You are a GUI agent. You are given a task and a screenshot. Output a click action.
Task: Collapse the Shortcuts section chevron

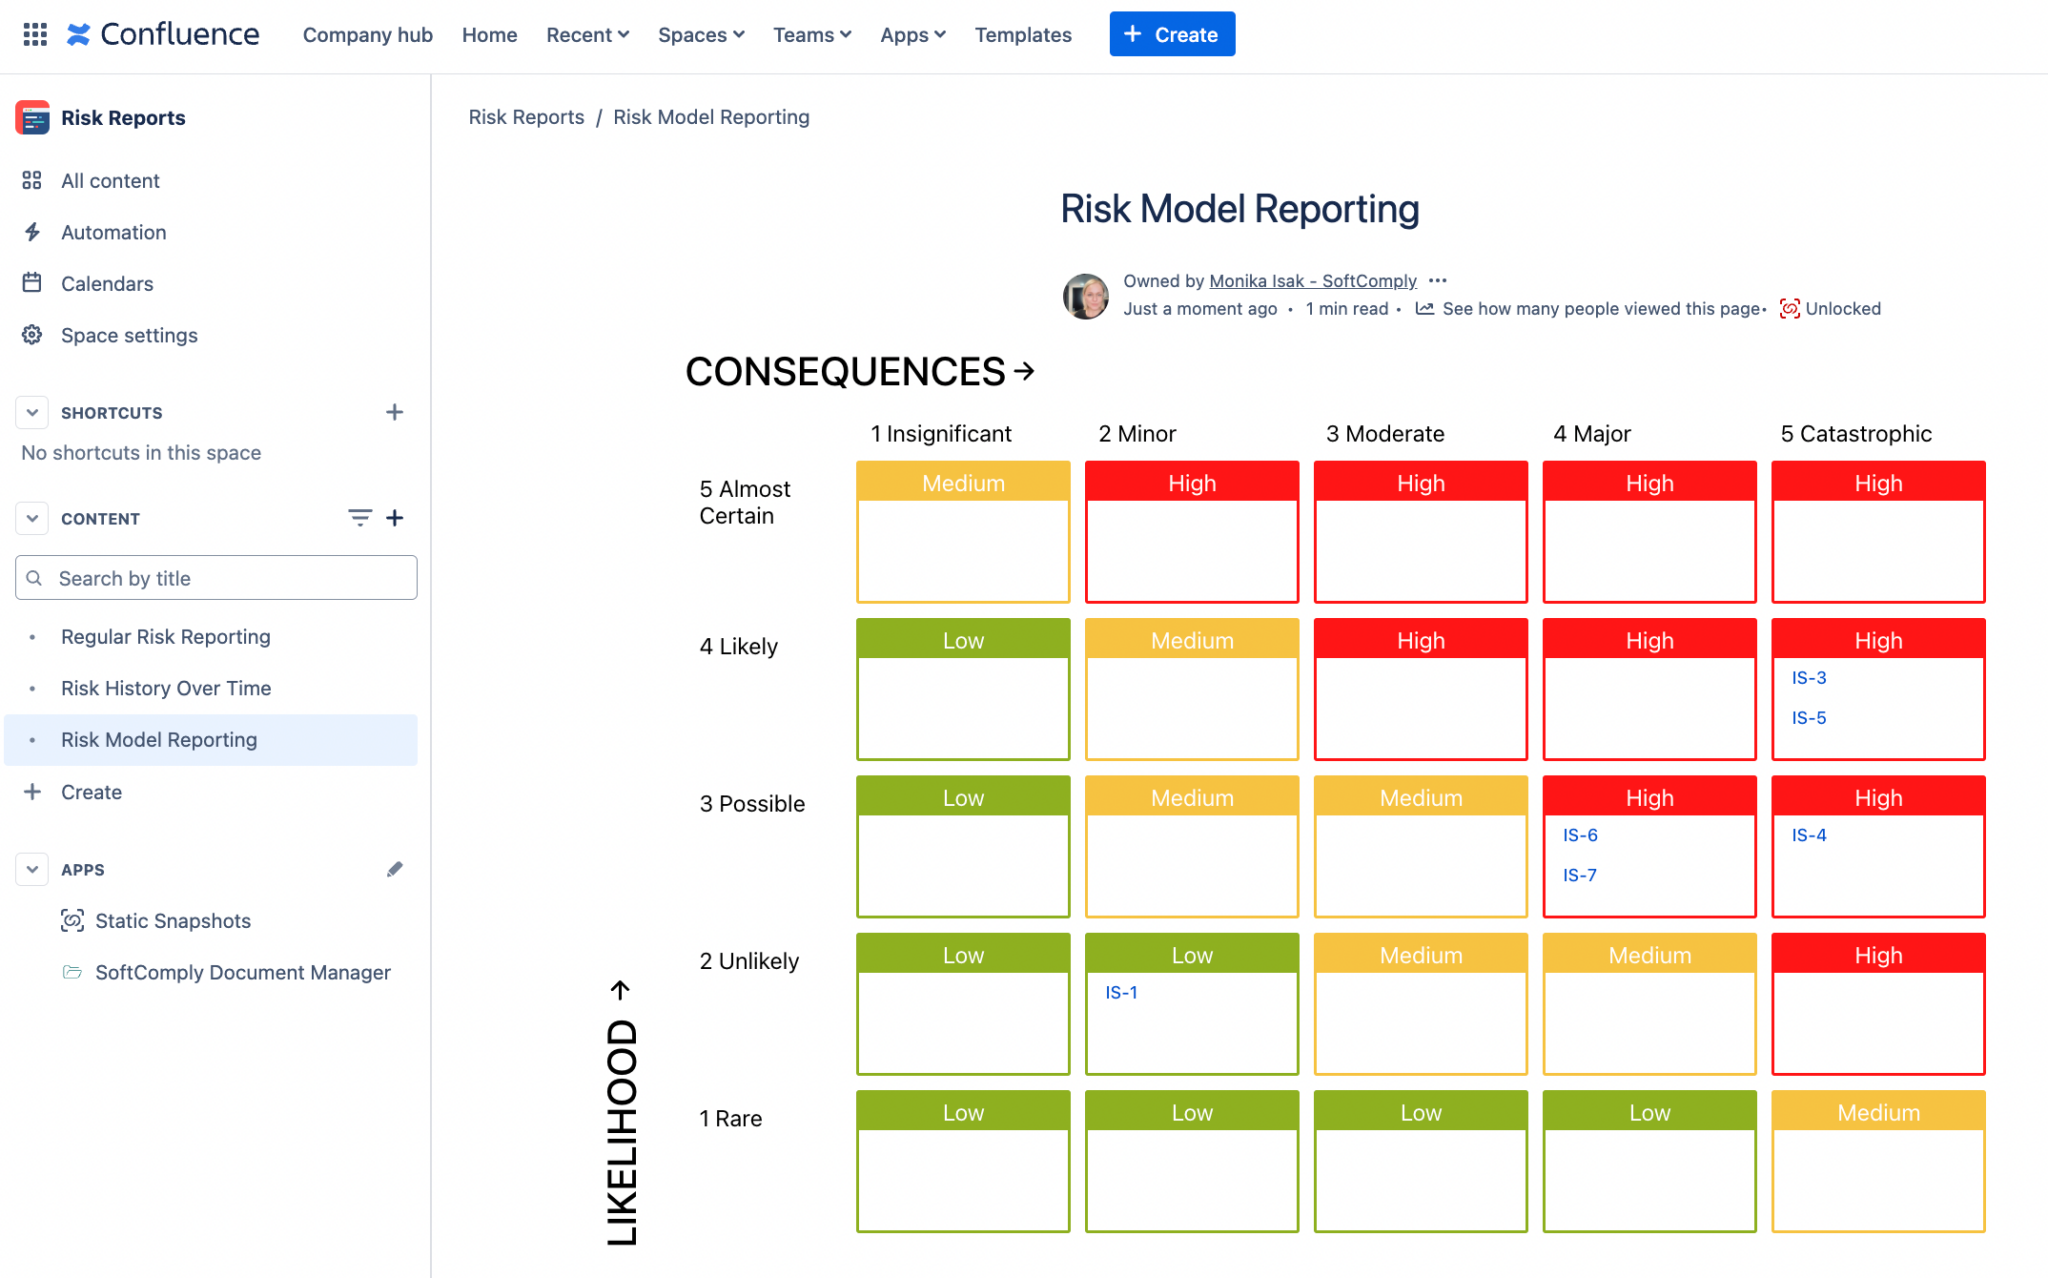click(31, 411)
